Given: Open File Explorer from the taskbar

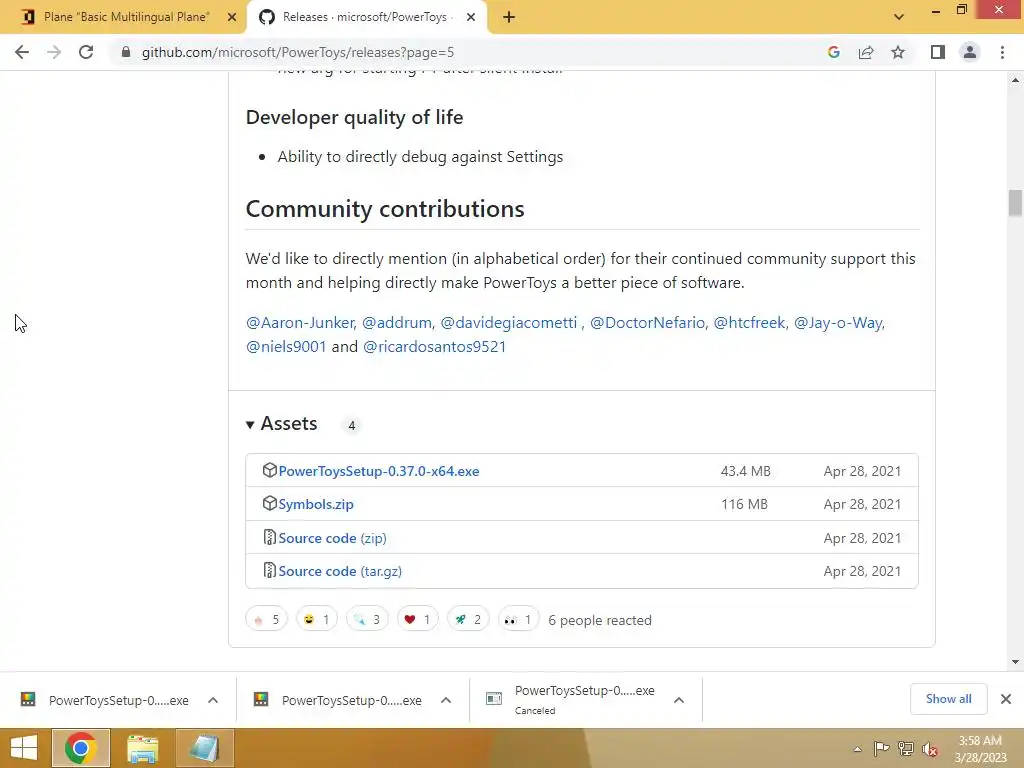Looking at the screenshot, I should click(142, 748).
